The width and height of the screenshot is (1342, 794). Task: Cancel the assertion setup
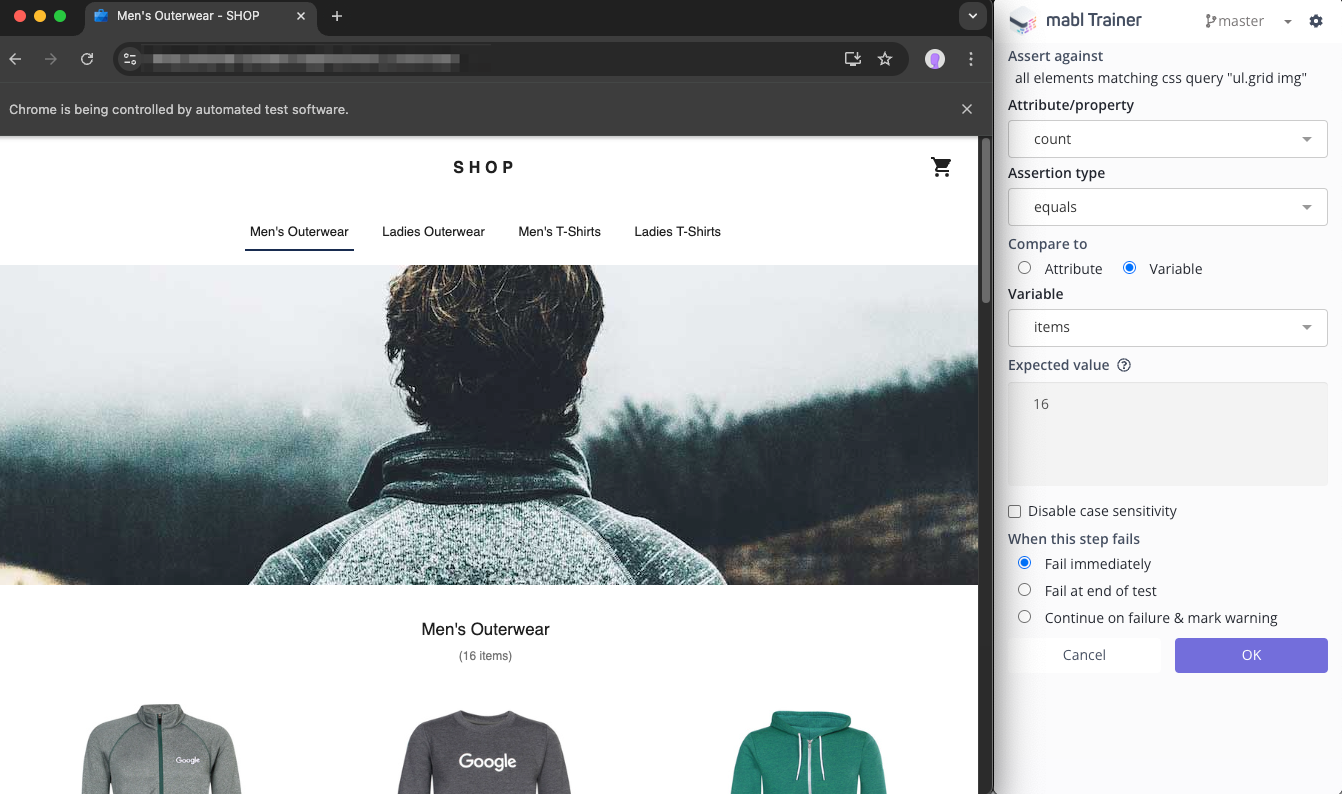[x=1084, y=655]
